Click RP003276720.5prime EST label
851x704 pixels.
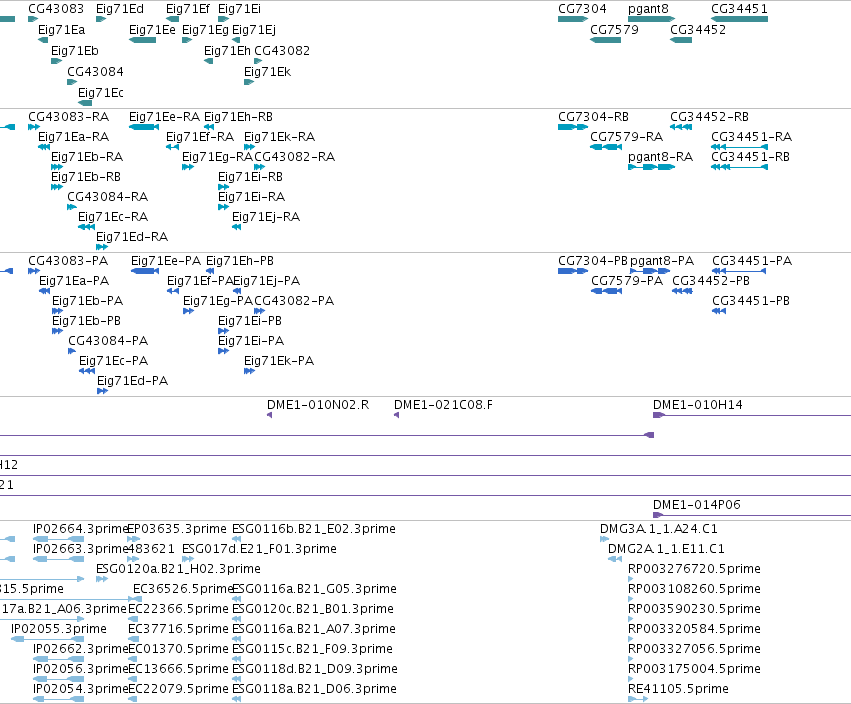coord(694,569)
